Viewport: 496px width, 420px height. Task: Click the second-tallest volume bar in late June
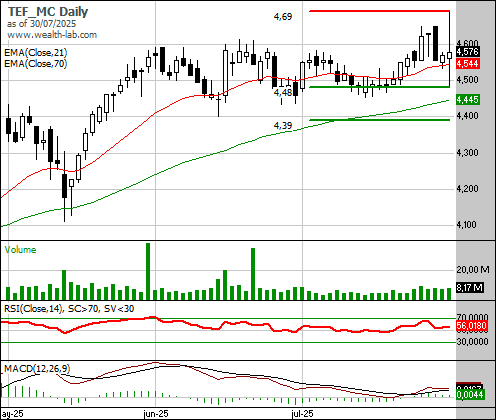(253, 274)
